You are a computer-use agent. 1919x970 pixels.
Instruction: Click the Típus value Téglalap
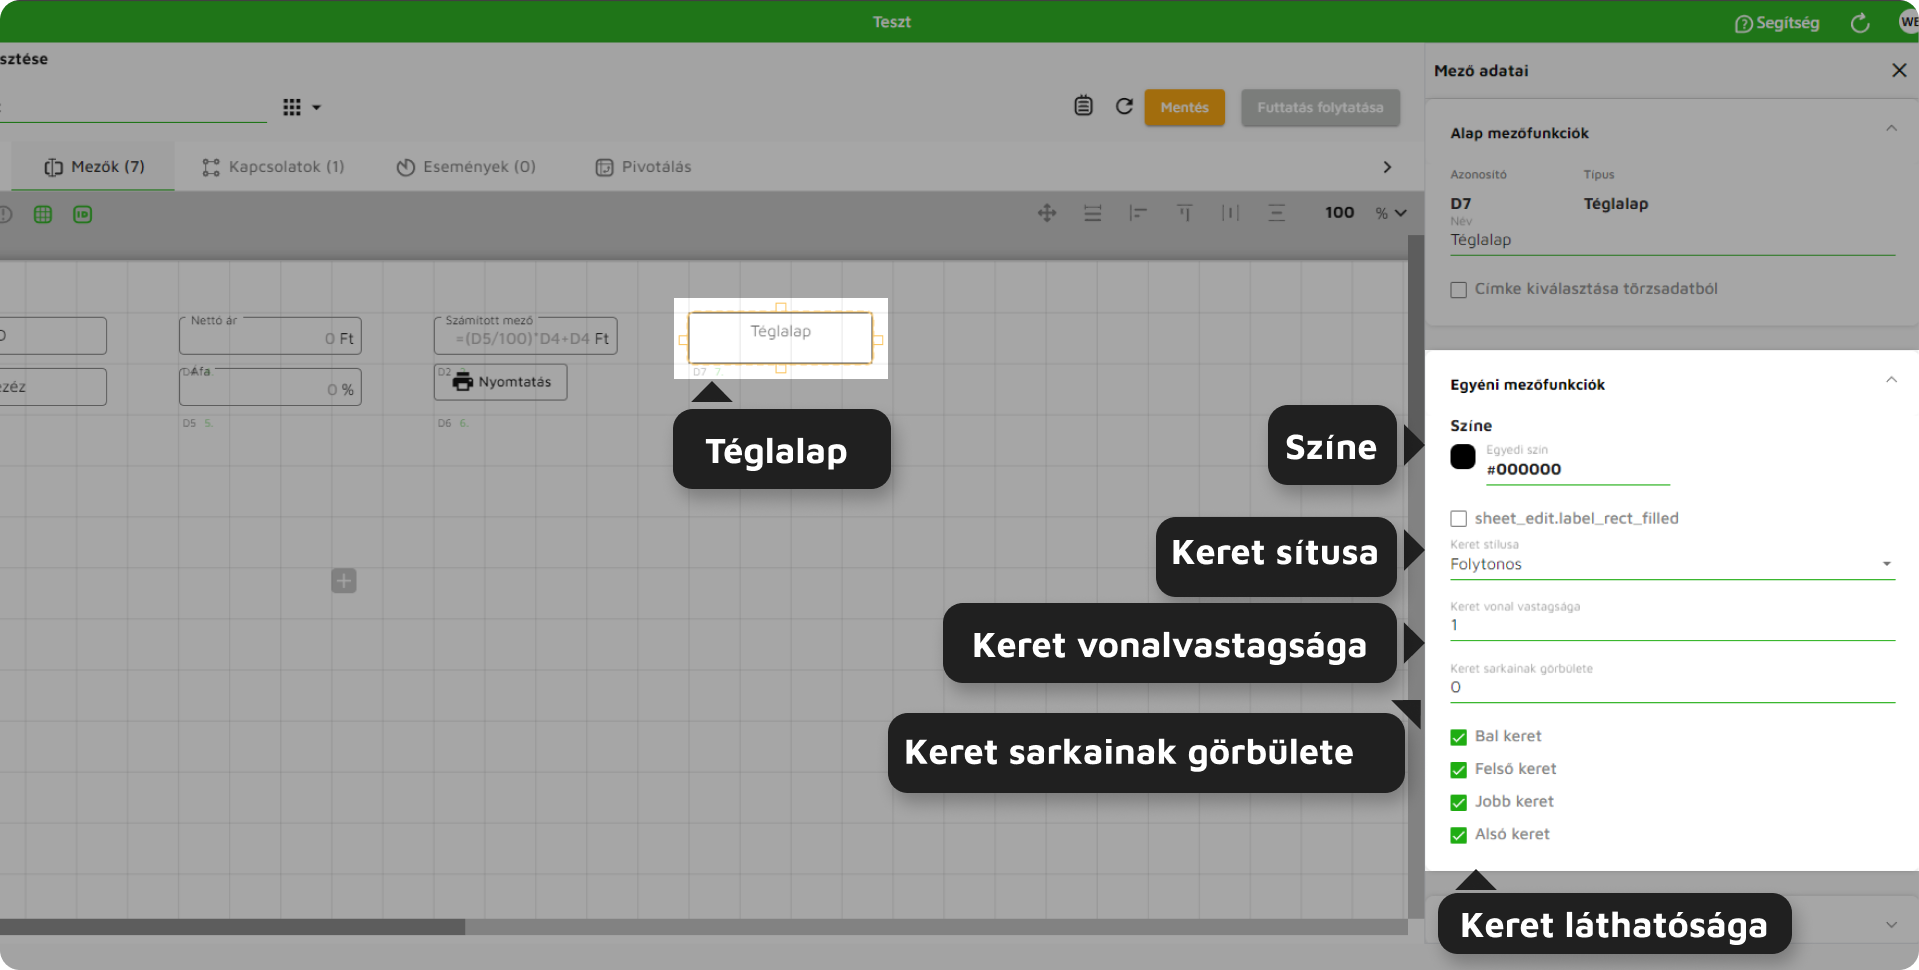pyautogui.click(x=1616, y=204)
